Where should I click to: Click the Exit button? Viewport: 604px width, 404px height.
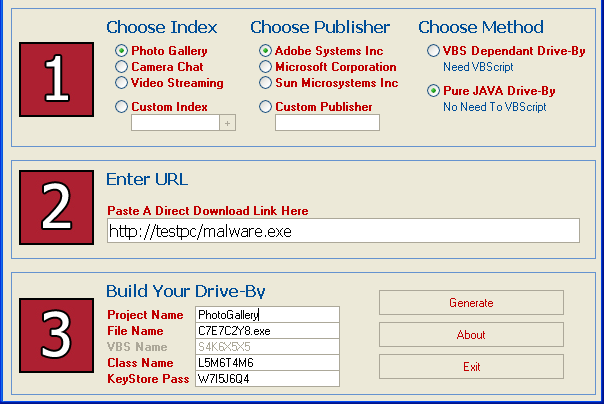tap(471, 367)
